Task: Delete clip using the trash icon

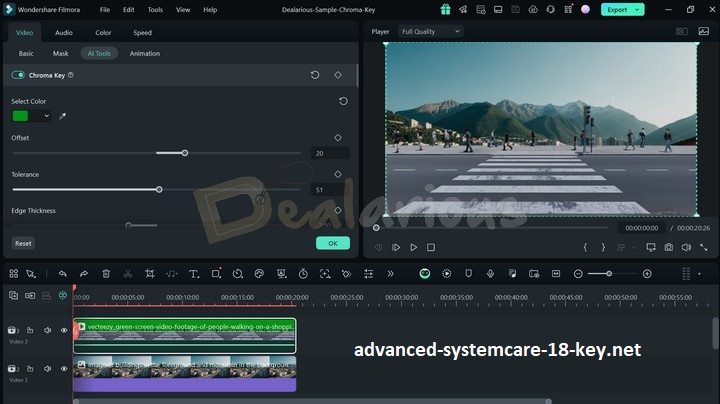Action: tap(106, 273)
